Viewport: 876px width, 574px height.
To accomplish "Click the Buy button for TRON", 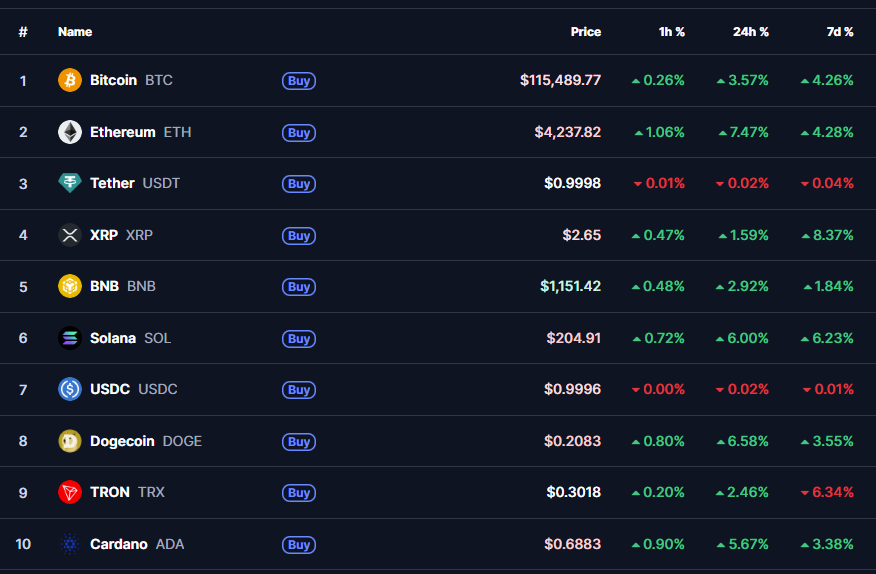I will 299,493.
